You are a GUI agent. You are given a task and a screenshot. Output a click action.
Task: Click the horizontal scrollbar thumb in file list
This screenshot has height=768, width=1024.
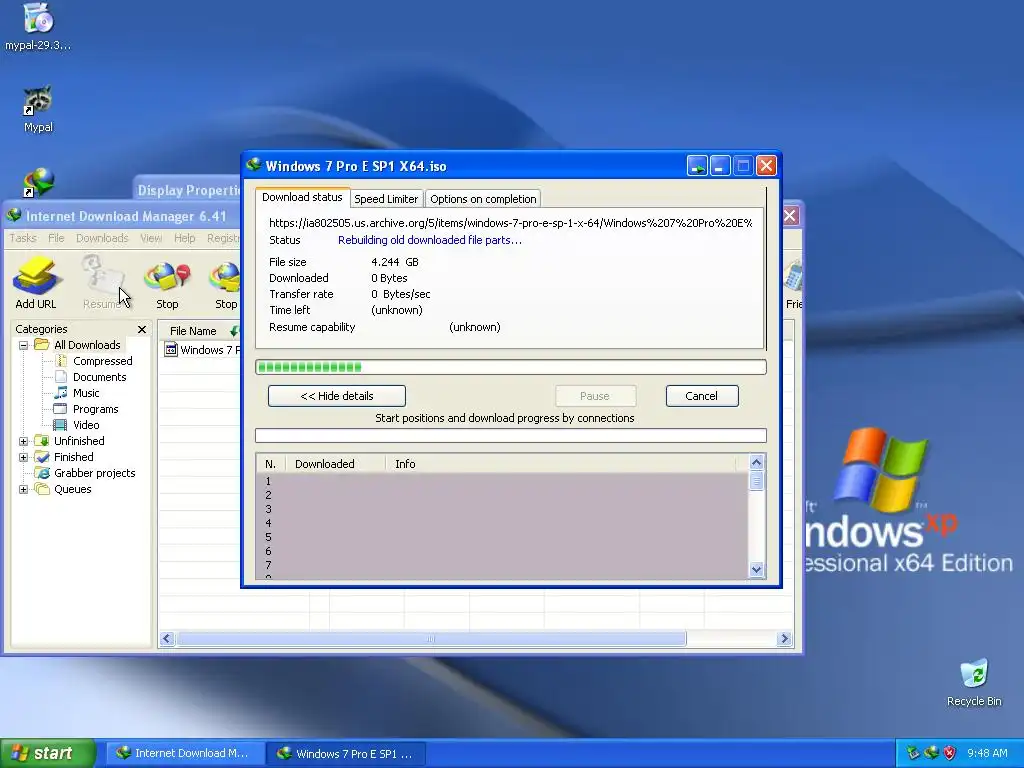pos(431,639)
